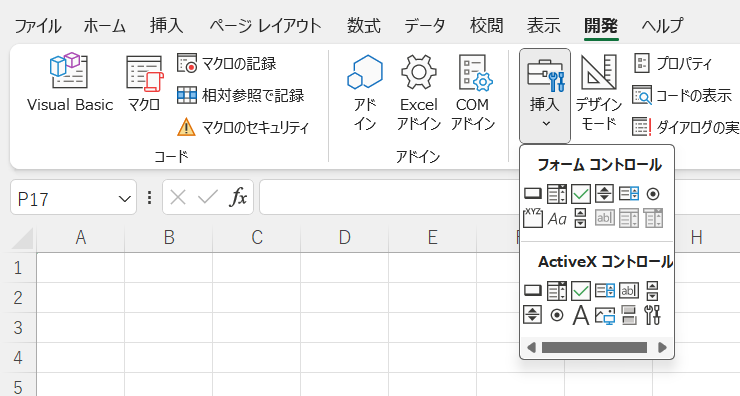Open the ファイル tab

point(38,25)
